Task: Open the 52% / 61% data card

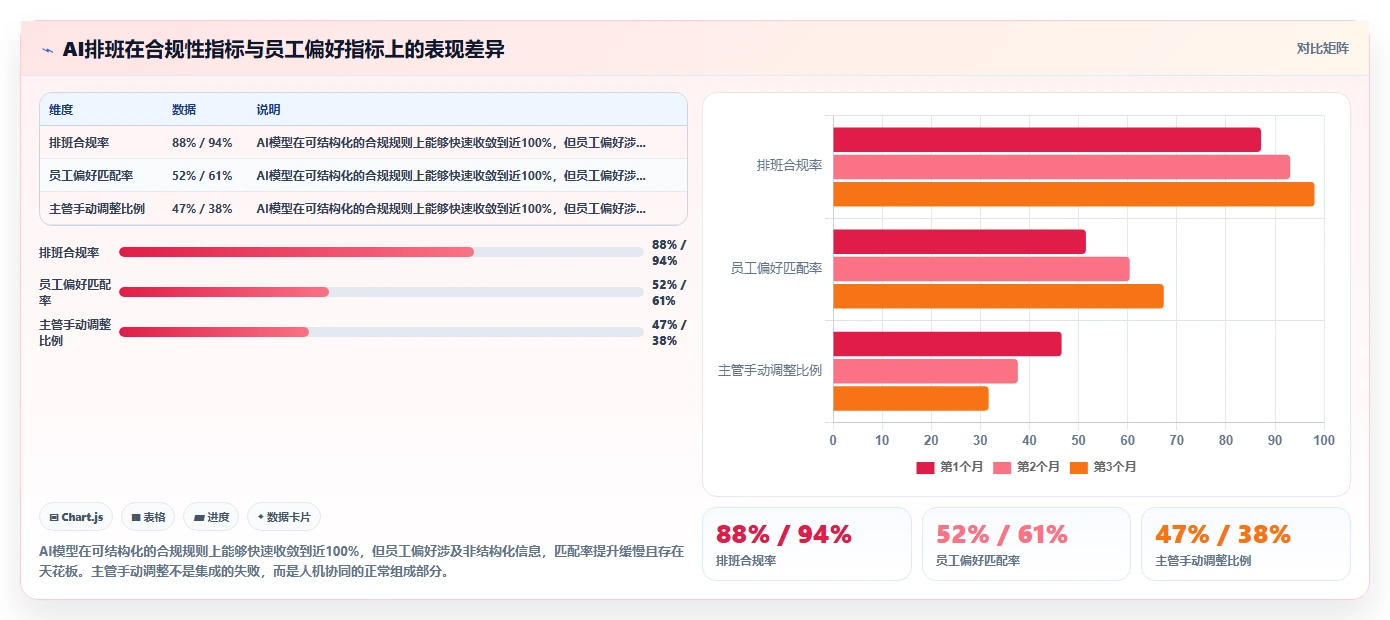Action: (1026, 544)
